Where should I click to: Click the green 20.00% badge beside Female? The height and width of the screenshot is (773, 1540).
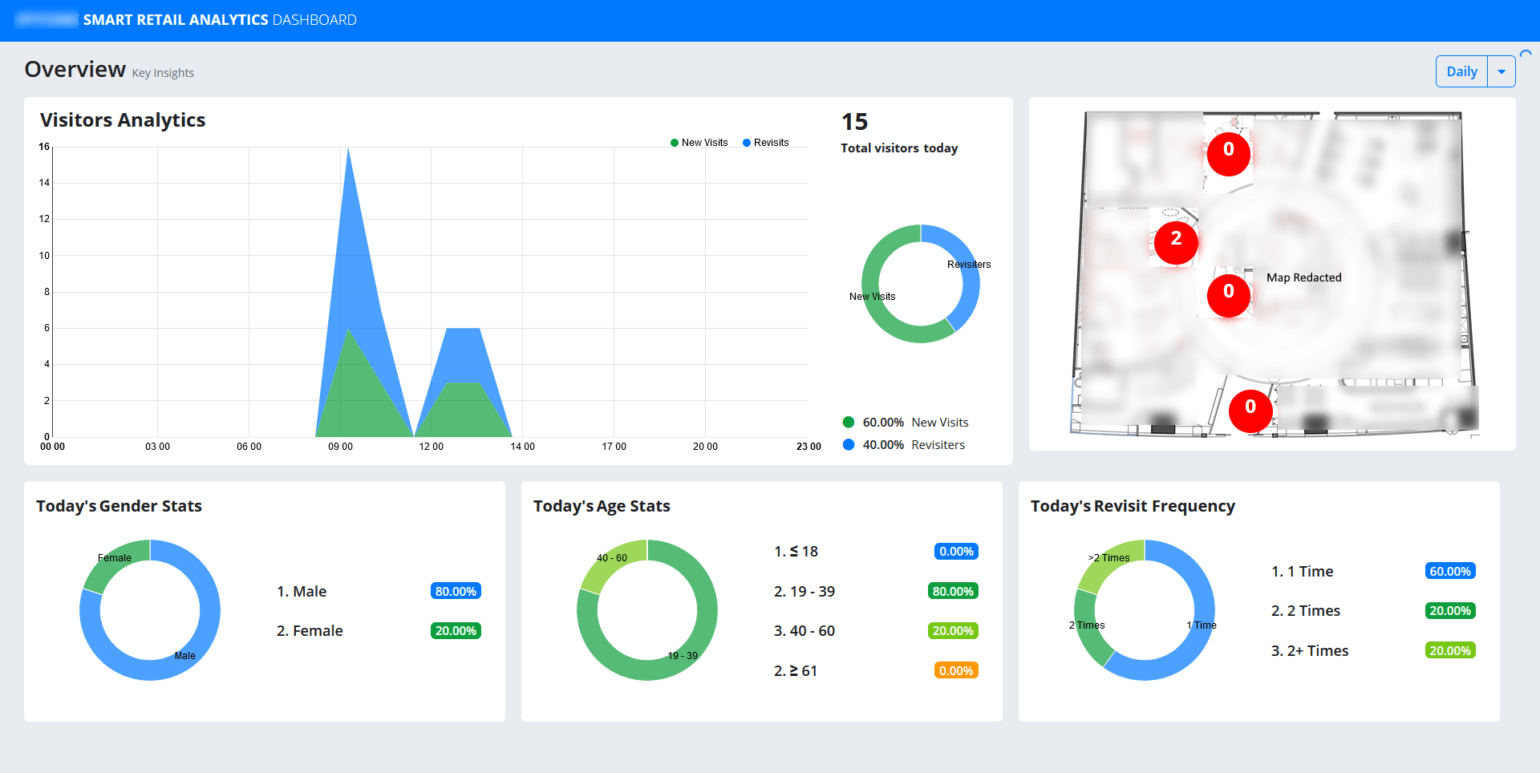[x=456, y=631]
